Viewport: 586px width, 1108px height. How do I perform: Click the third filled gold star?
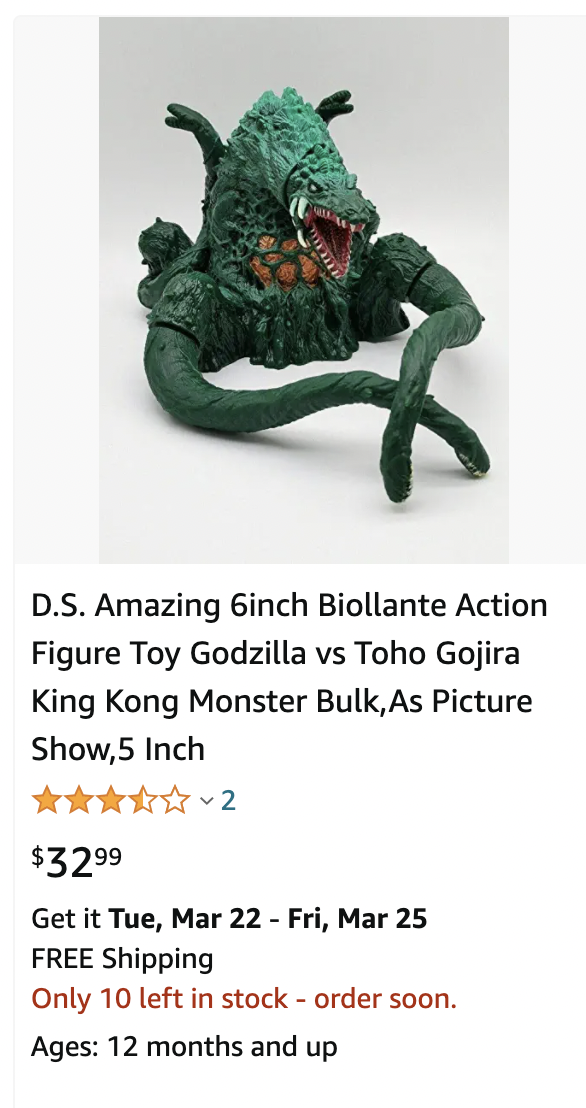click(x=111, y=801)
